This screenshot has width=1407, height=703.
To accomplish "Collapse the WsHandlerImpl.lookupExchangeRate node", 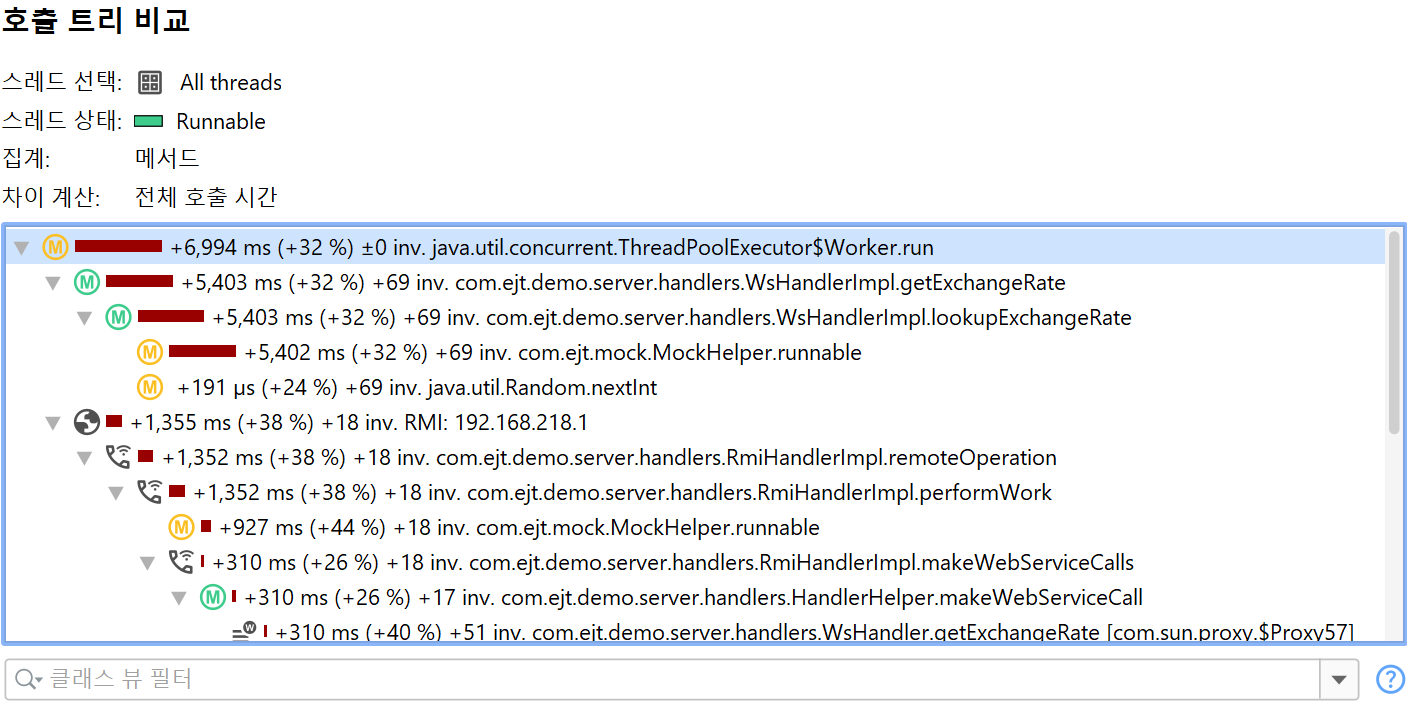I will click(x=85, y=318).
